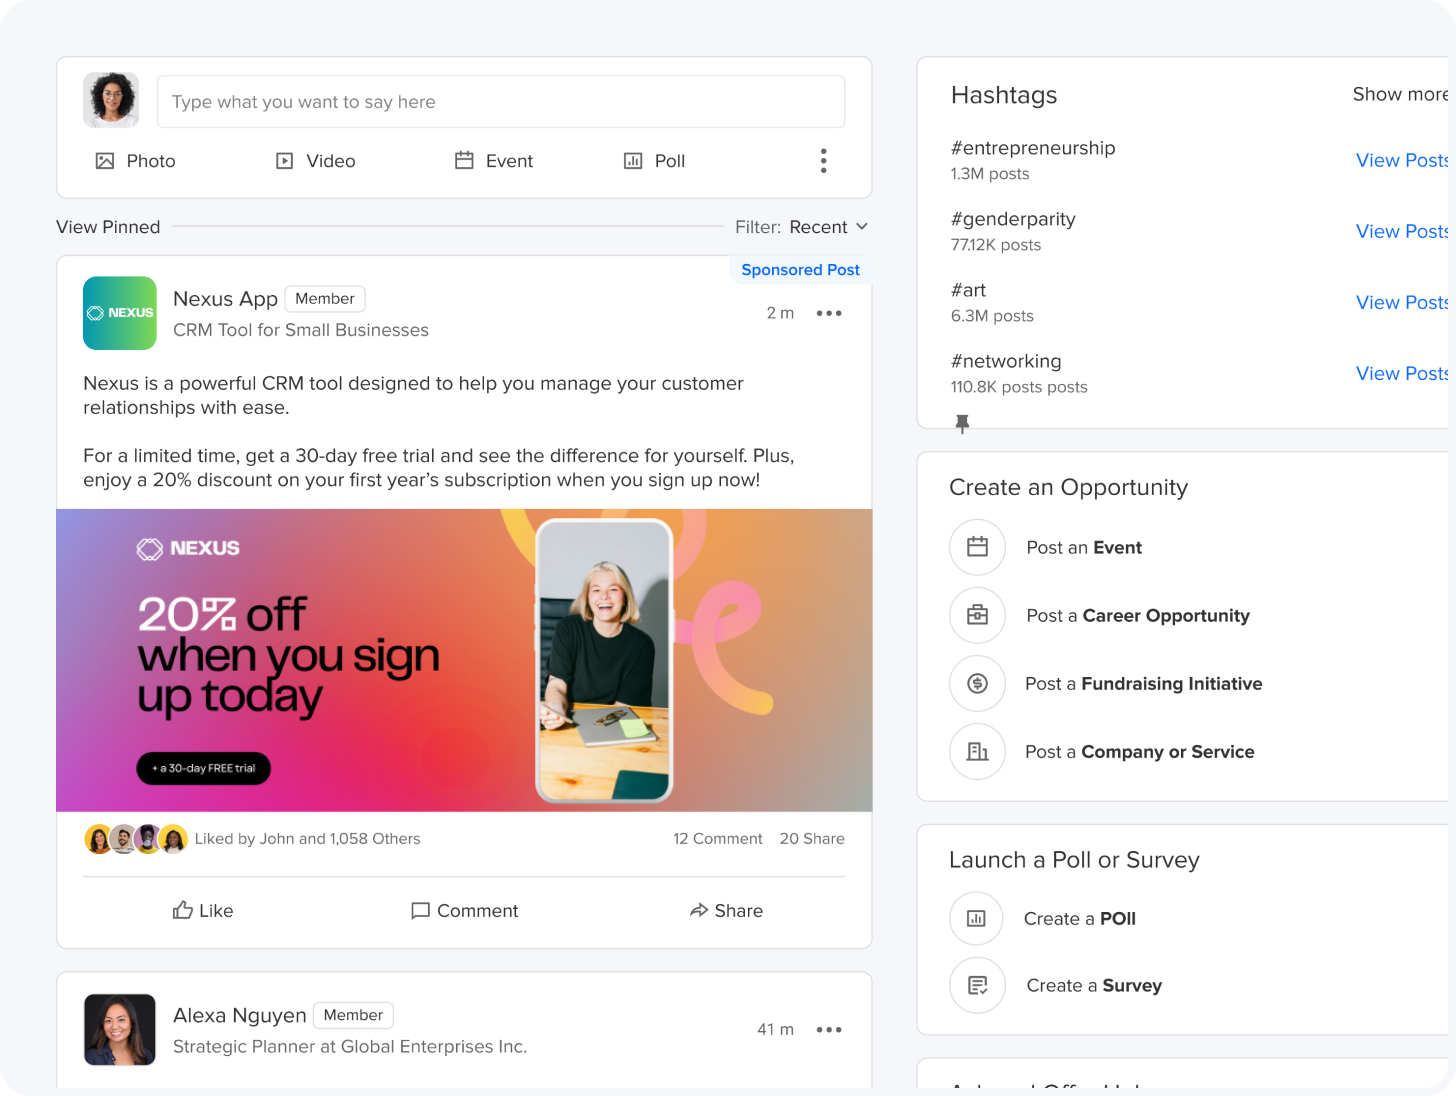This screenshot has width=1456, height=1096.
Task: Click the Video button label
Action: [x=331, y=161]
